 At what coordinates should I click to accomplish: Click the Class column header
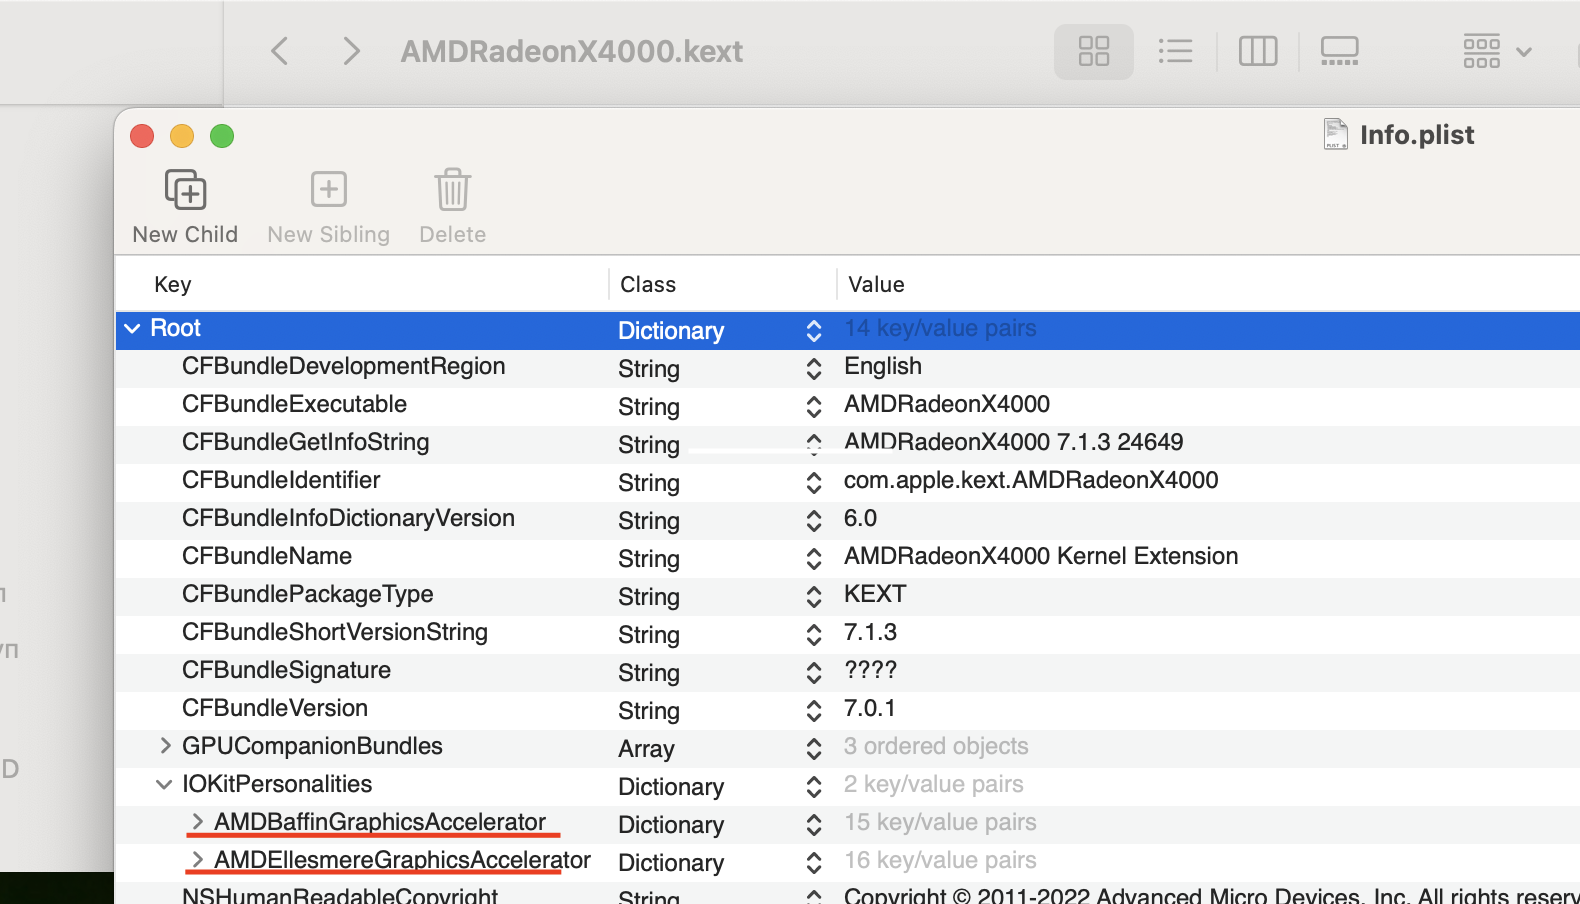648,285
